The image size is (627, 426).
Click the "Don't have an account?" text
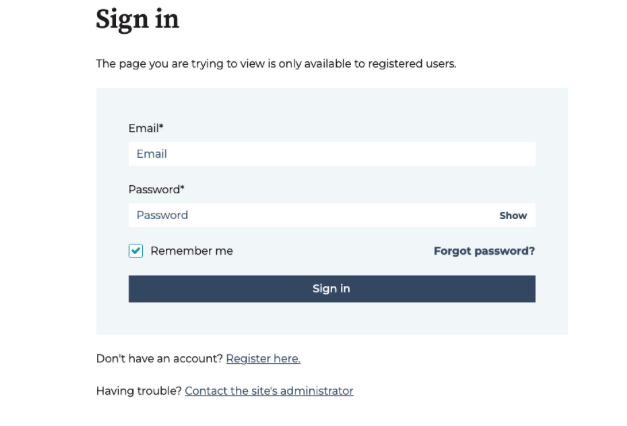159,358
